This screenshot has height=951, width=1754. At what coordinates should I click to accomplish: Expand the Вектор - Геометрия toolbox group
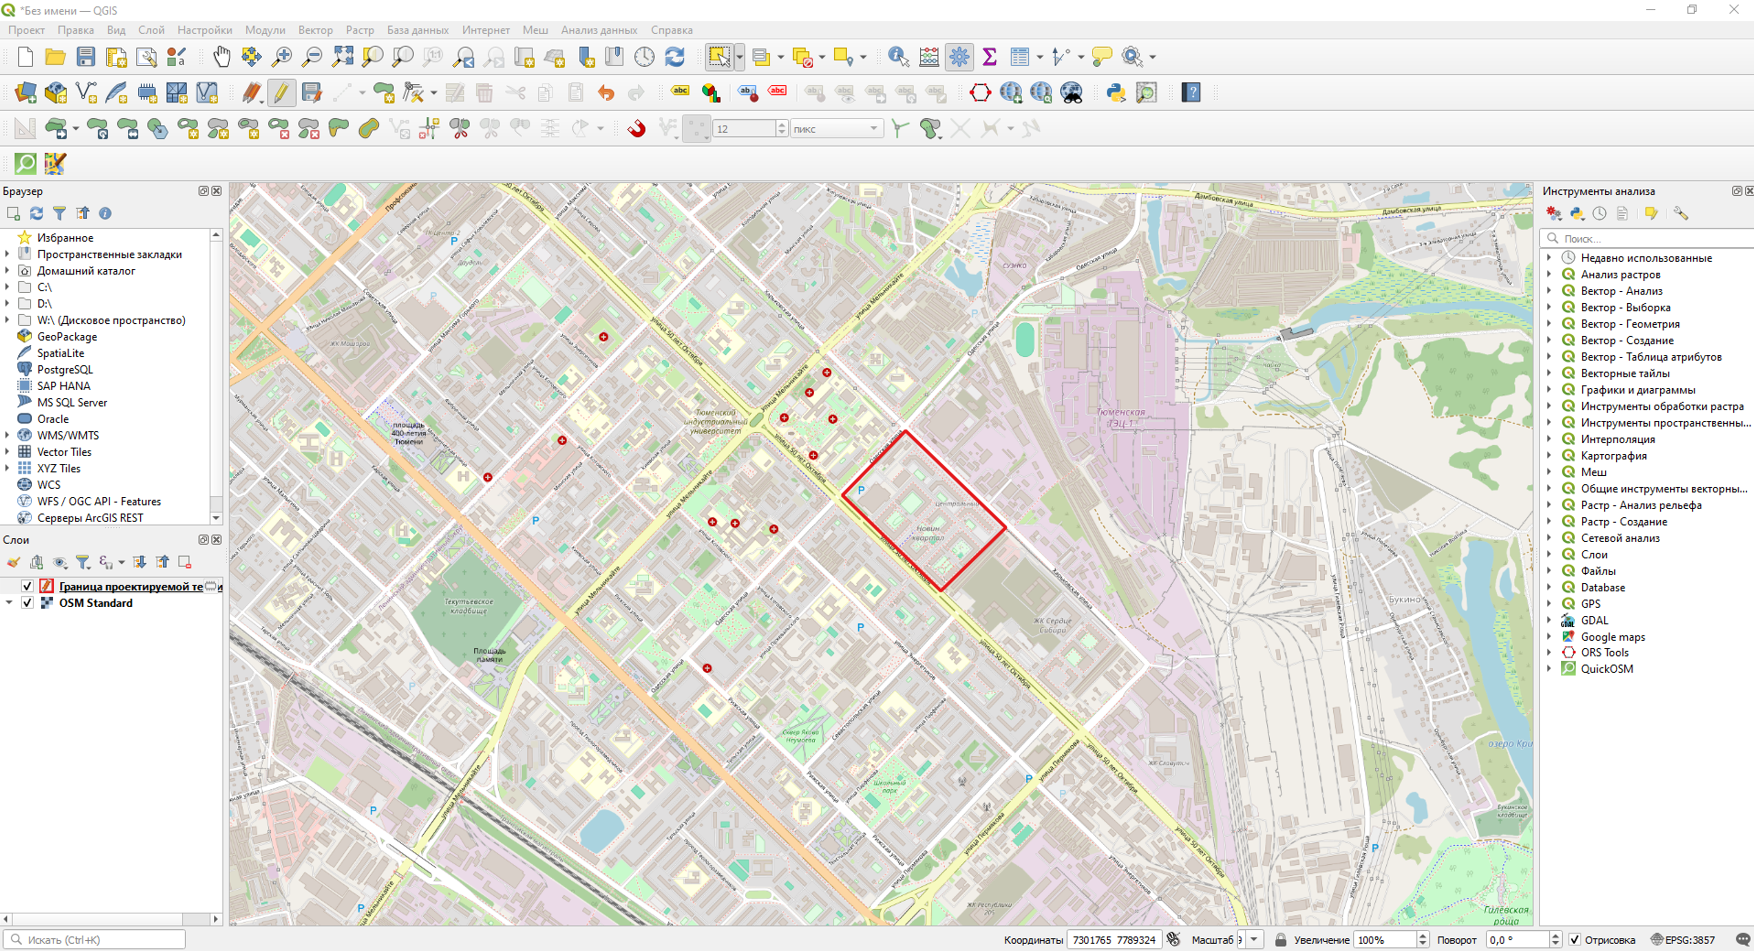pyautogui.click(x=1549, y=324)
